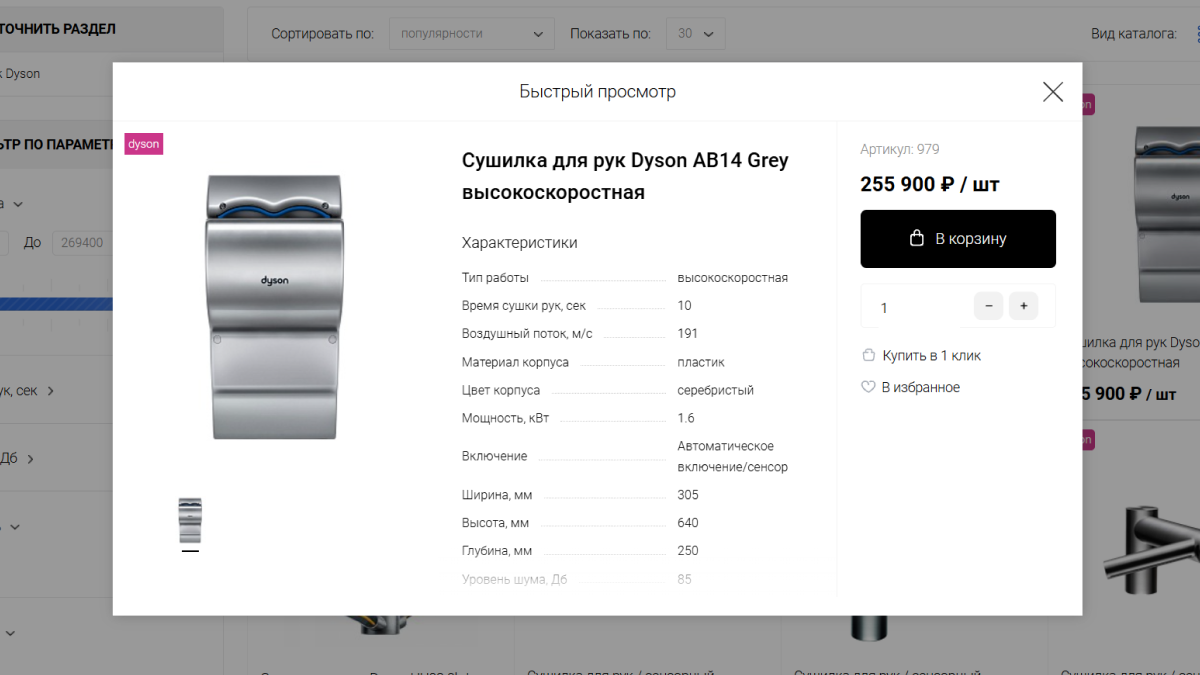The width and height of the screenshot is (1200, 675).
Task: Click the pink dyson brand badge
Action: tap(143, 144)
